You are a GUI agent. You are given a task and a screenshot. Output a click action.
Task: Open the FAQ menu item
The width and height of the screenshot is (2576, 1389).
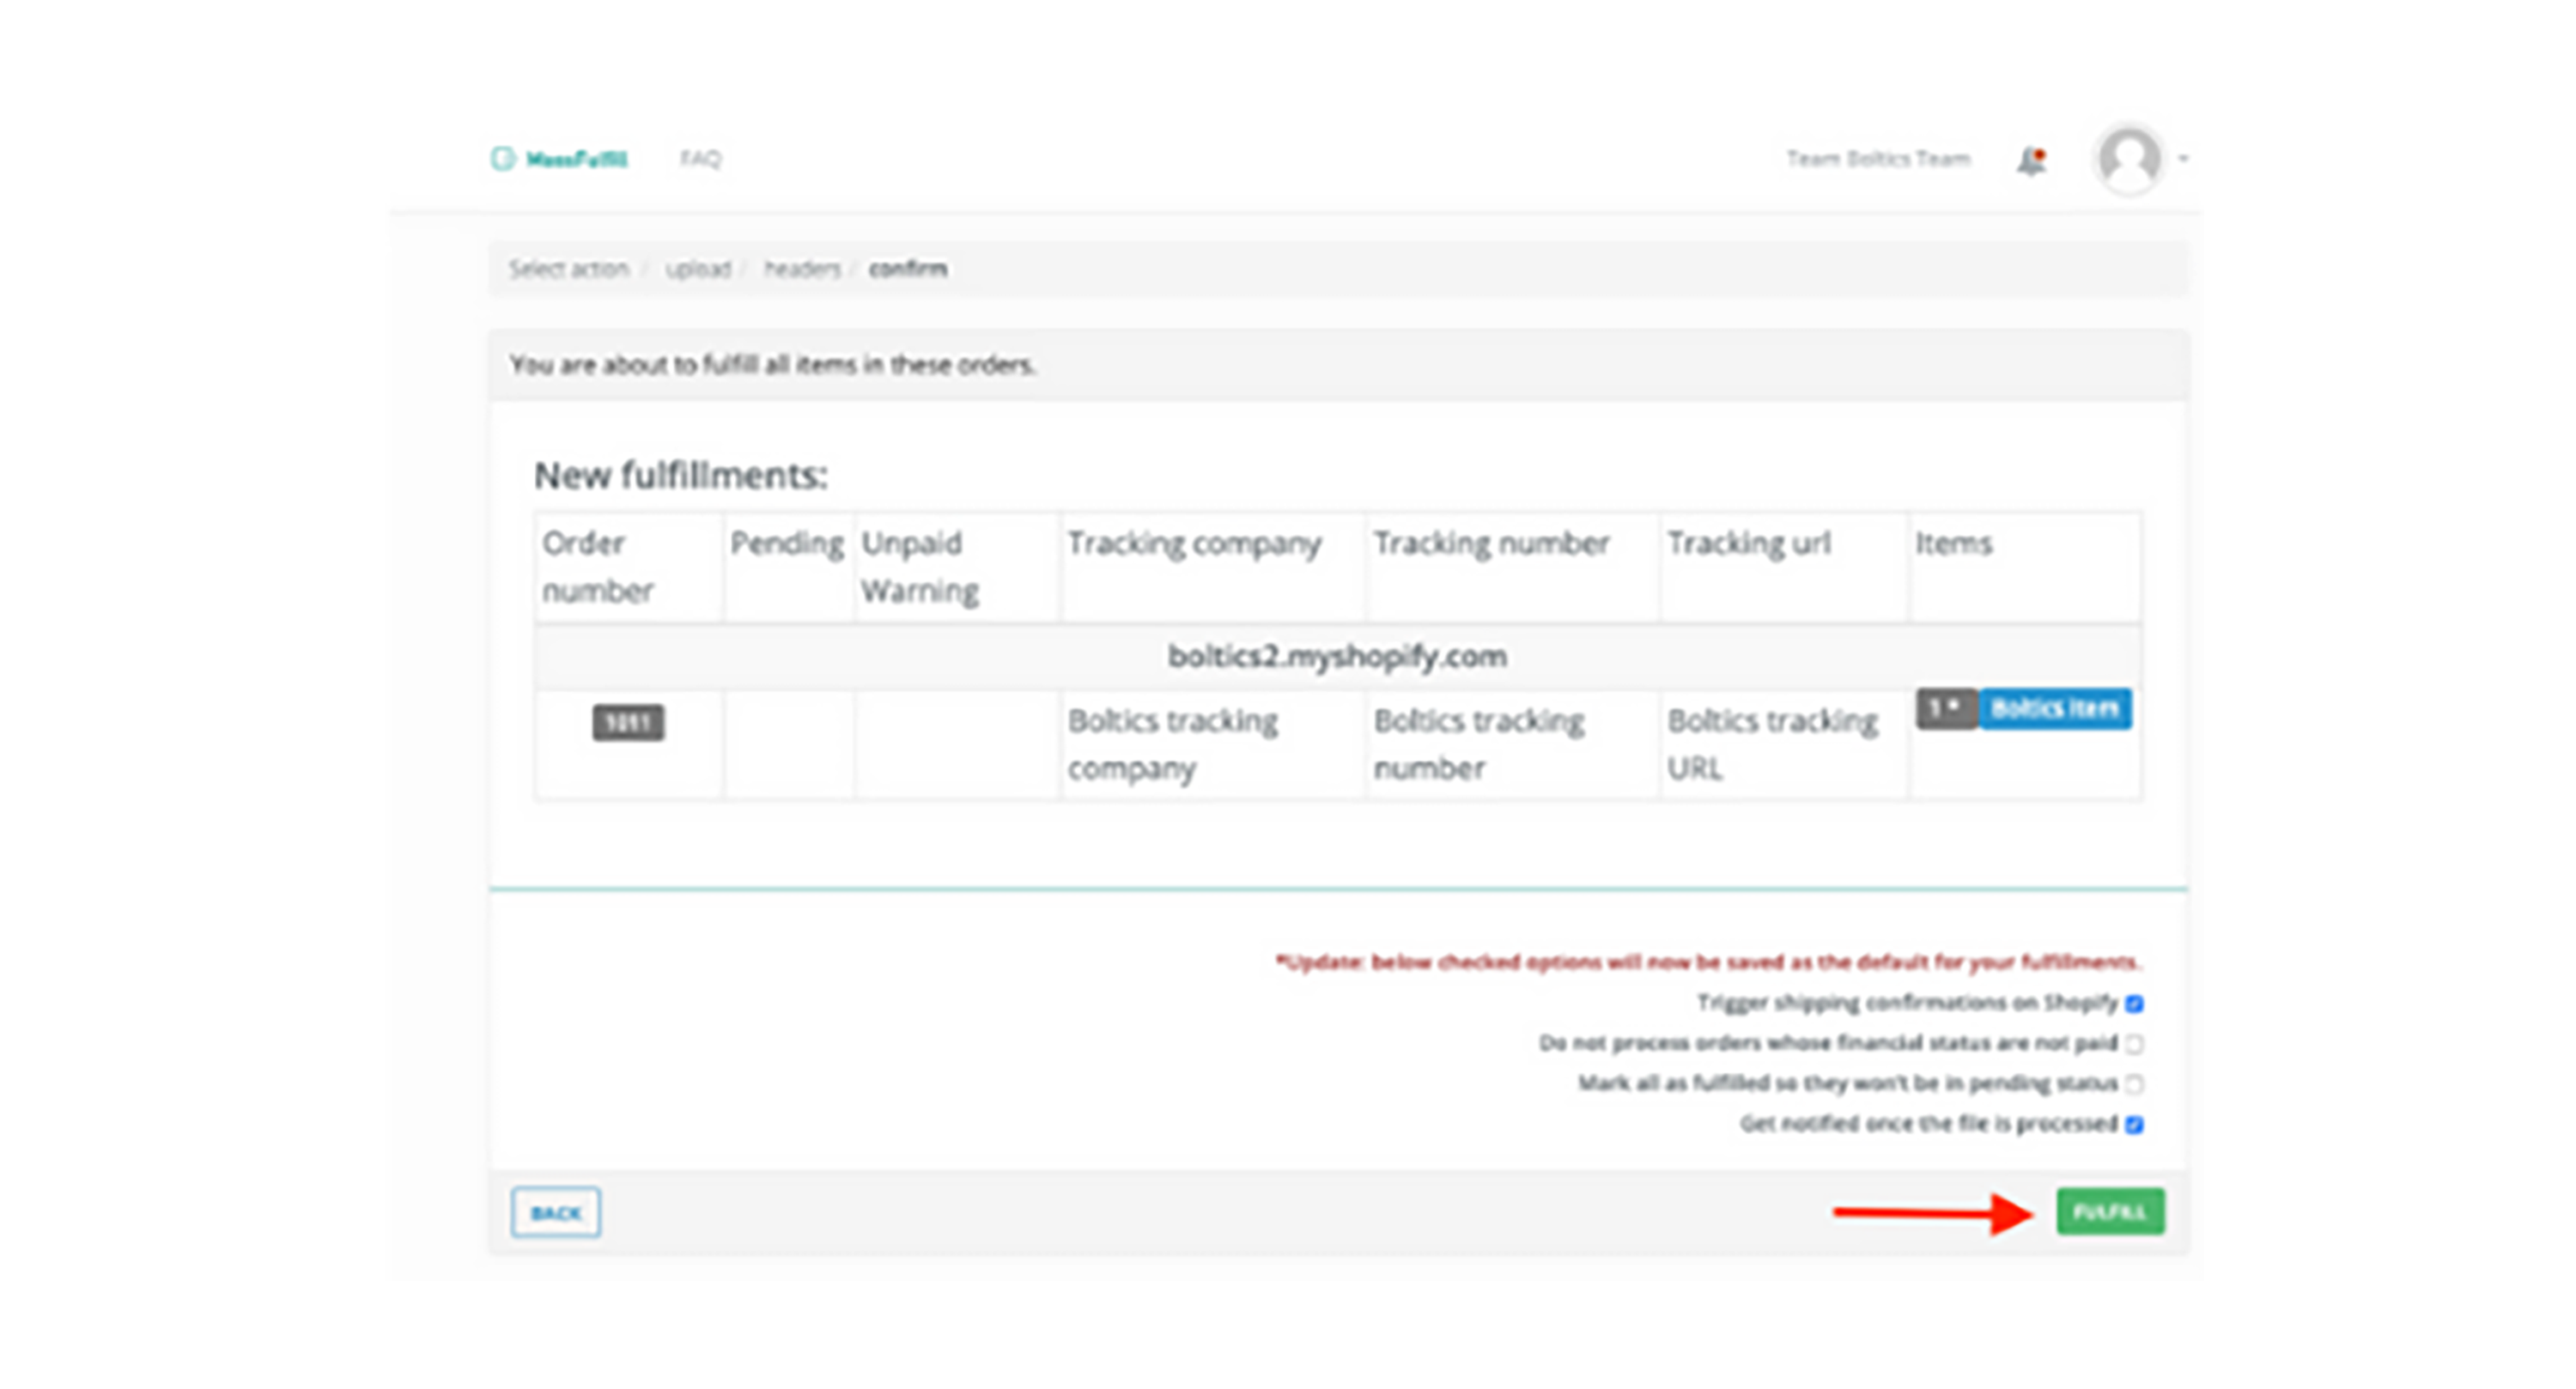[700, 158]
